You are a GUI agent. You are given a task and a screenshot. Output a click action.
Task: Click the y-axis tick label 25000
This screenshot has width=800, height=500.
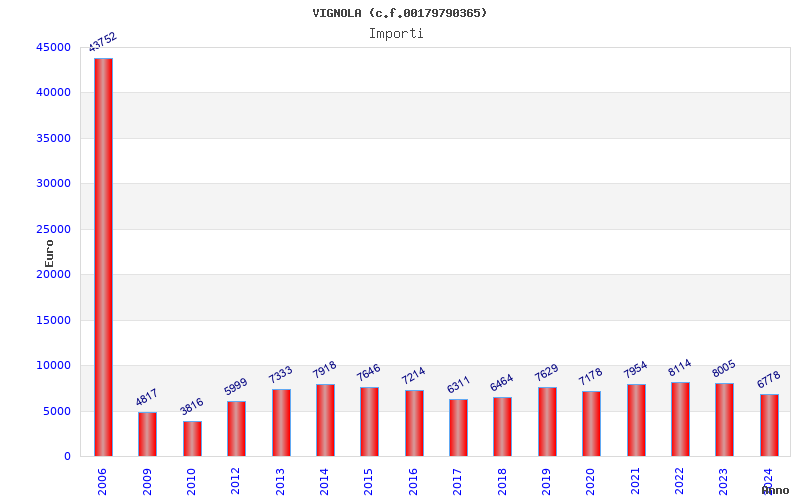[x=54, y=230]
